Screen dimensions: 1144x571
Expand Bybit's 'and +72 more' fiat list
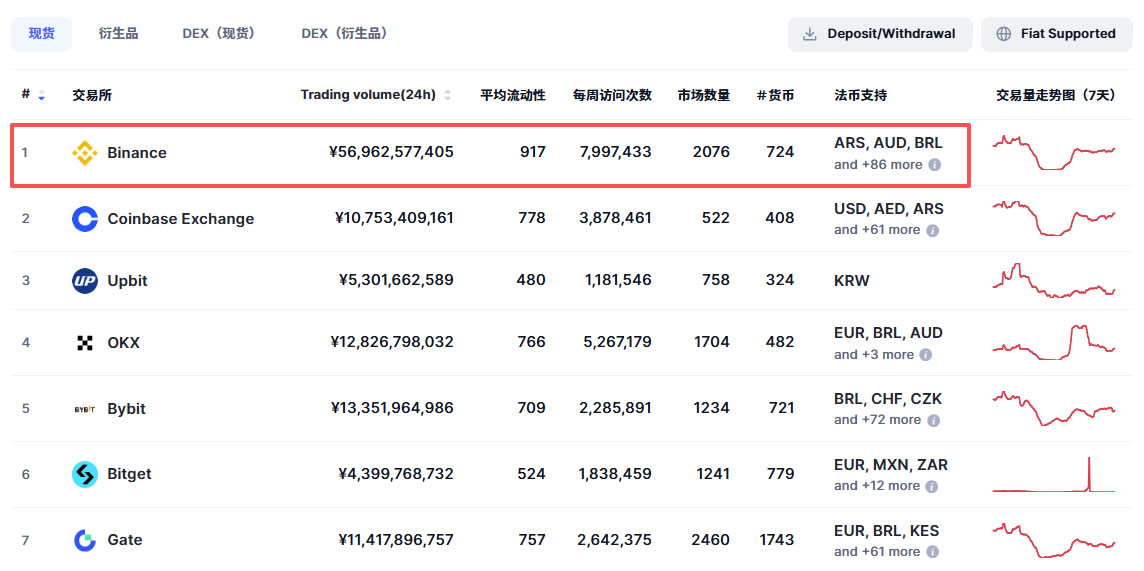[886, 420]
